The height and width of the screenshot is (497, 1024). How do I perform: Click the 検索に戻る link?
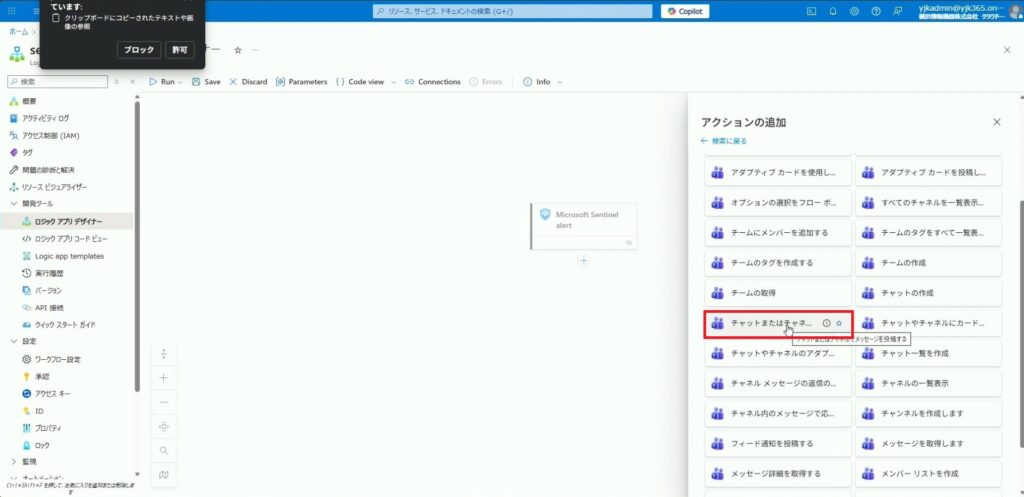click(x=725, y=141)
